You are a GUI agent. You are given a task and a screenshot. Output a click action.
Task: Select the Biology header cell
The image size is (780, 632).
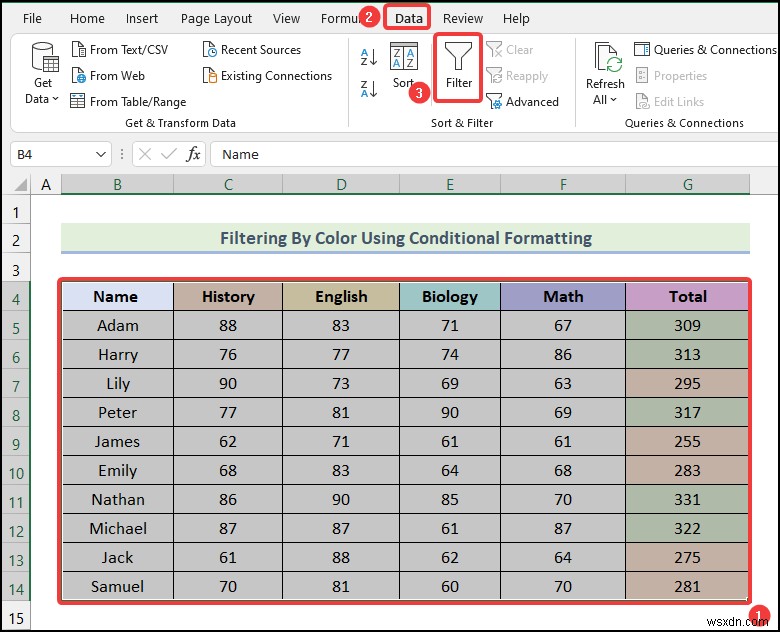[450, 297]
